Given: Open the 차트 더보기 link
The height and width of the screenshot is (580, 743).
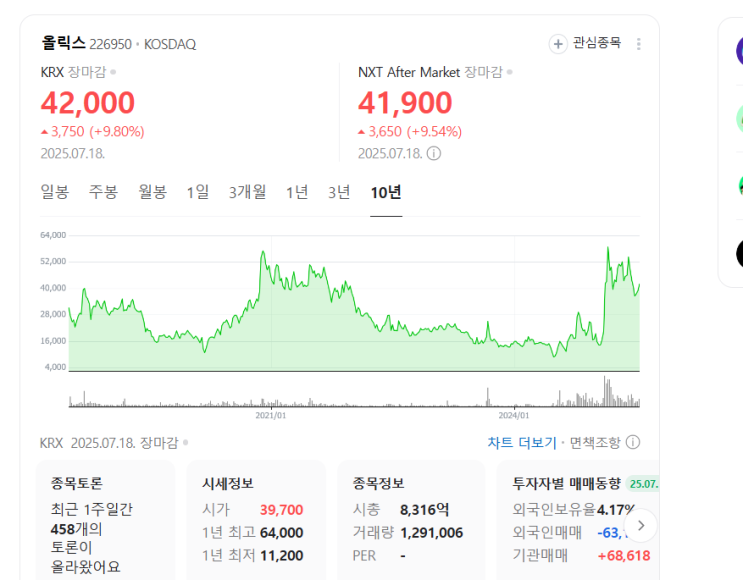Looking at the screenshot, I should click(522, 442).
